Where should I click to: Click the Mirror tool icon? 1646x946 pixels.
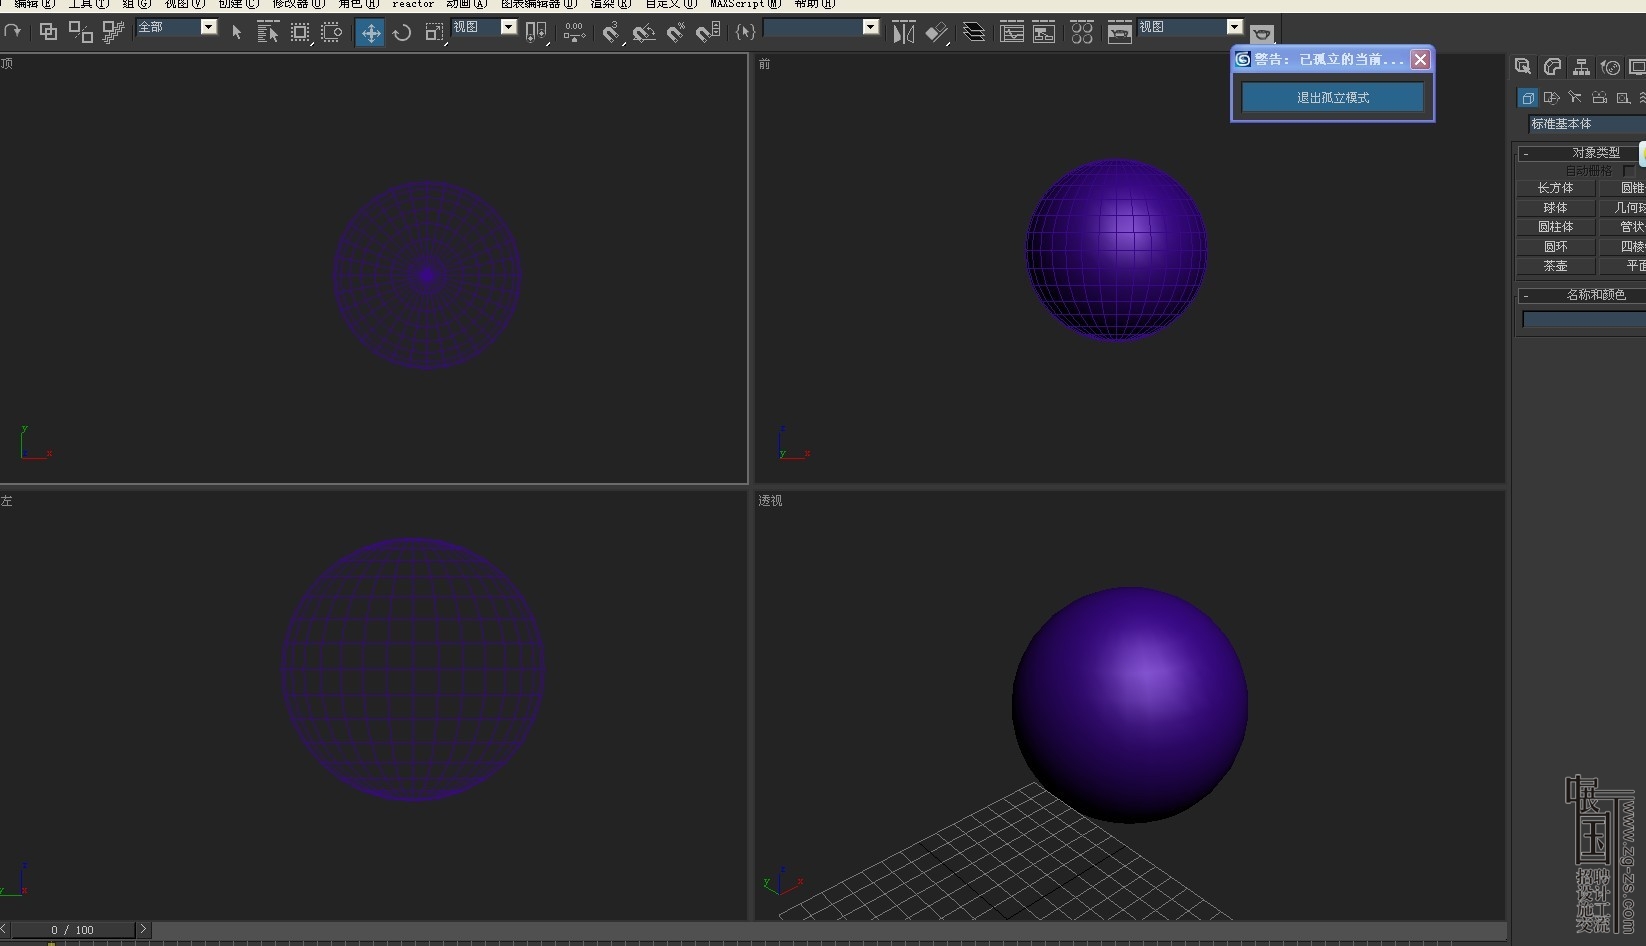tap(903, 32)
